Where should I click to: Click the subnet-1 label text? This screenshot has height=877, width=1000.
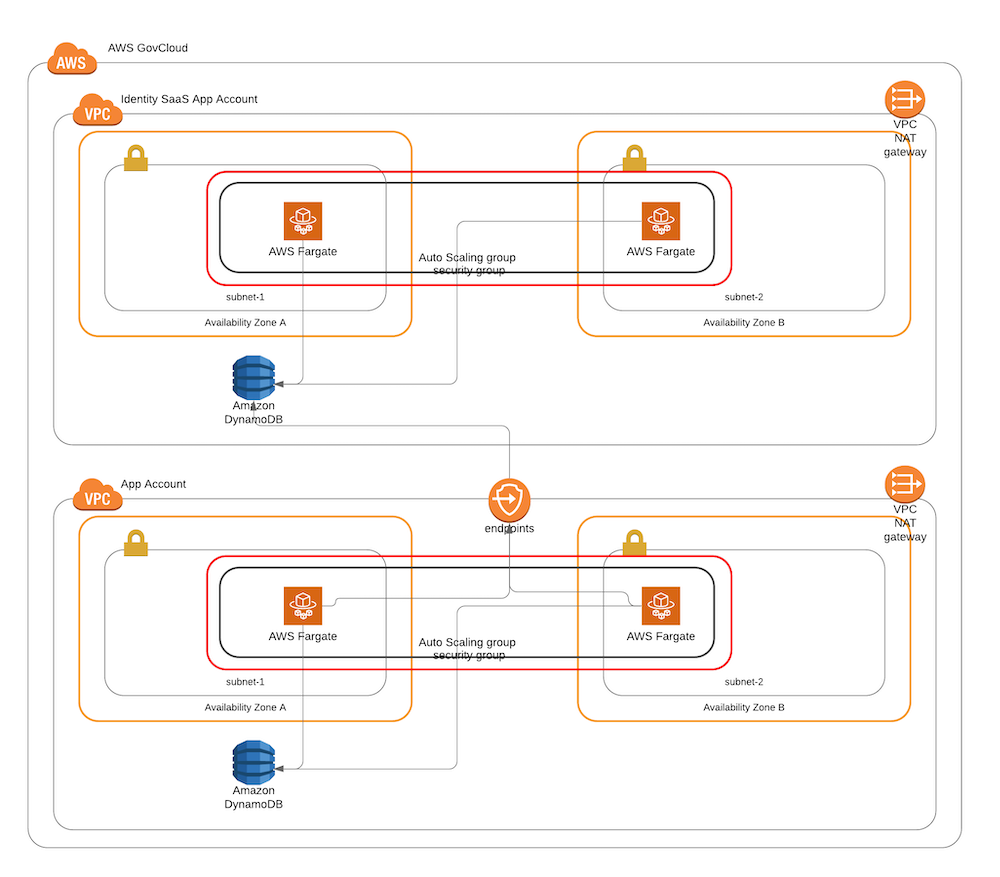[245, 297]
